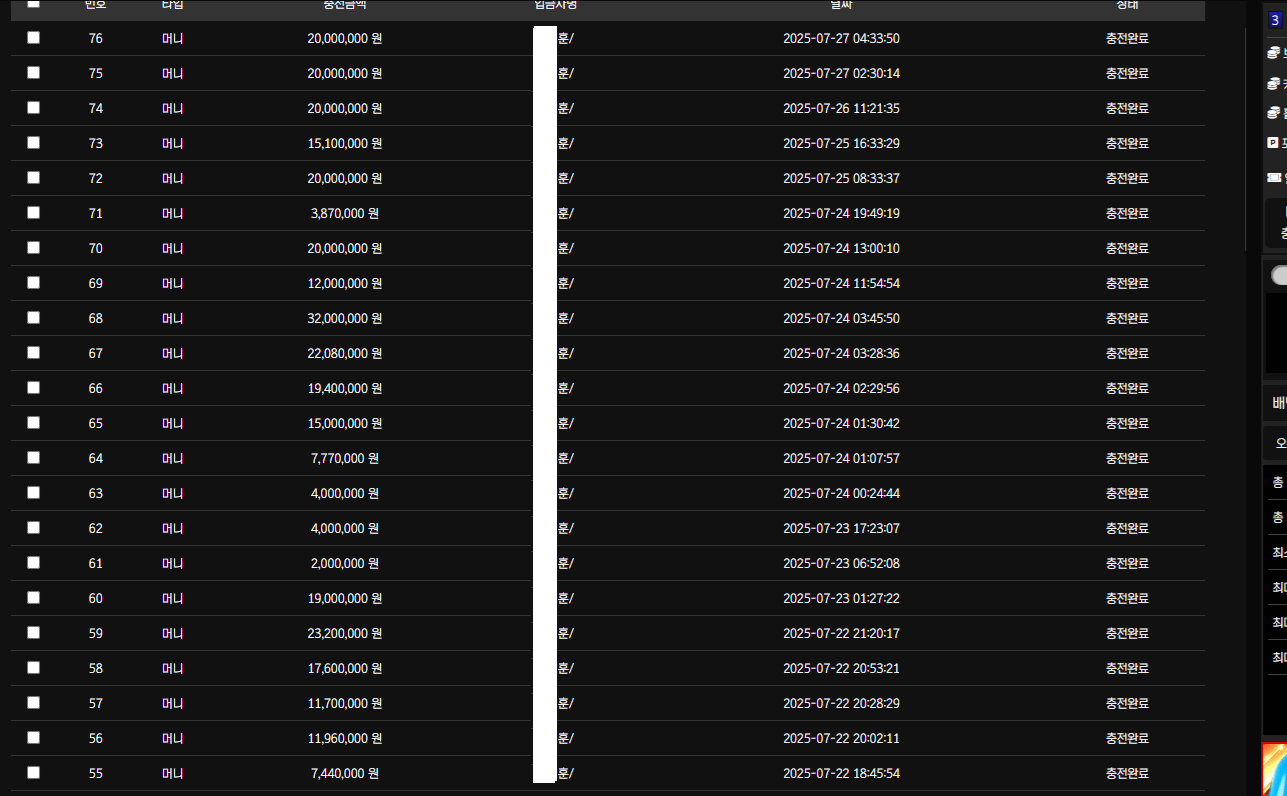Viewport: 1287px width, 796px height.
Task: Click the third coin stack icon in sidebar
Action: [1273, 112]
